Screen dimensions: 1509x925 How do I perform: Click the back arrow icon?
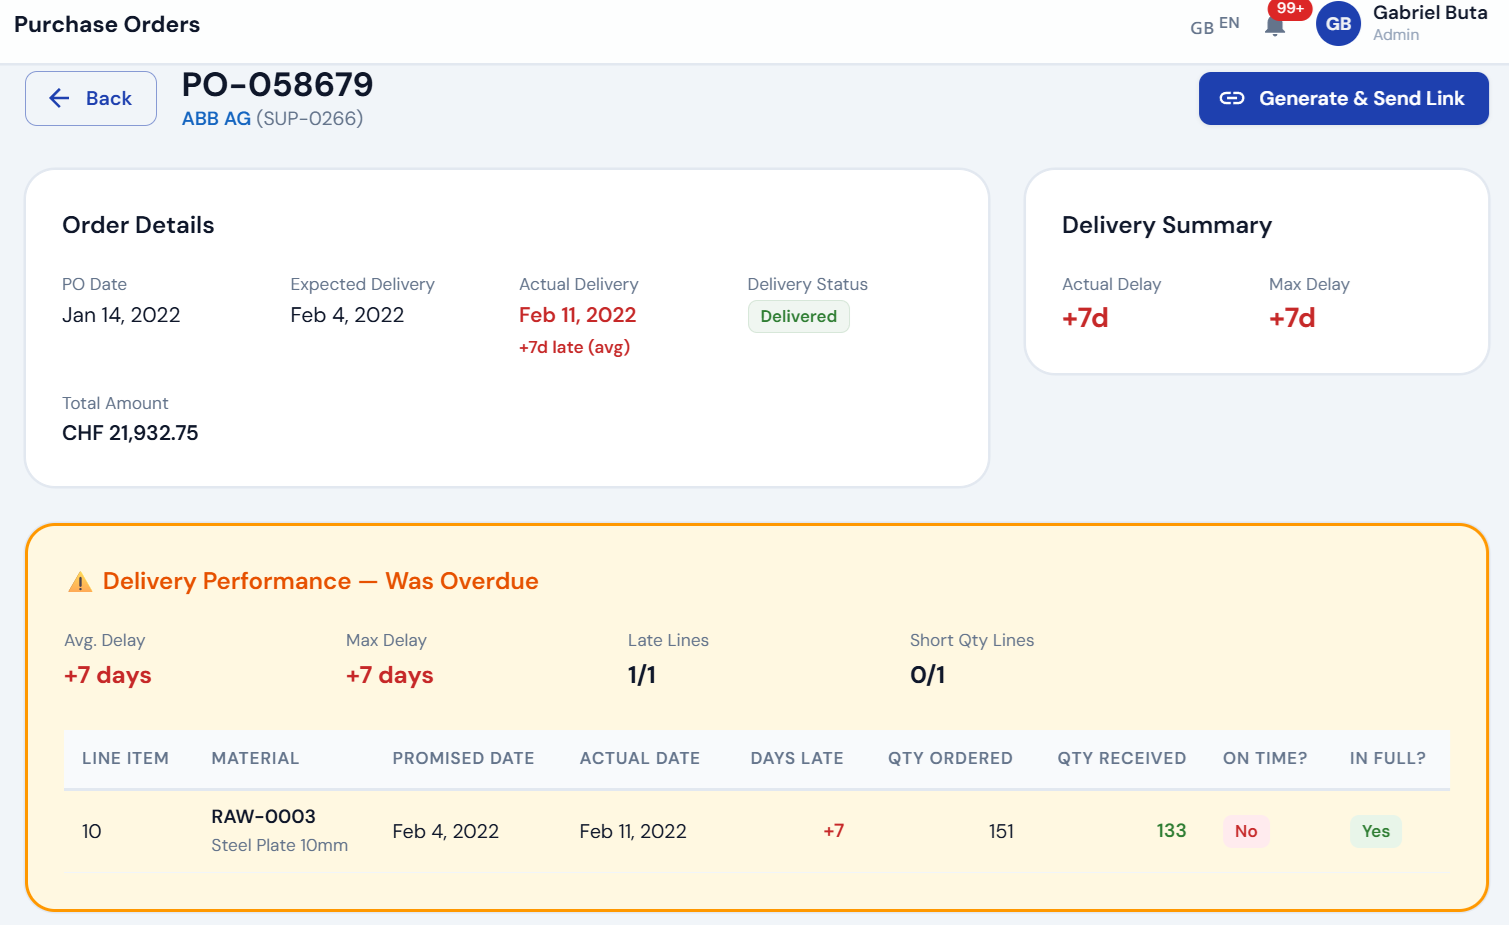point(59,98)
